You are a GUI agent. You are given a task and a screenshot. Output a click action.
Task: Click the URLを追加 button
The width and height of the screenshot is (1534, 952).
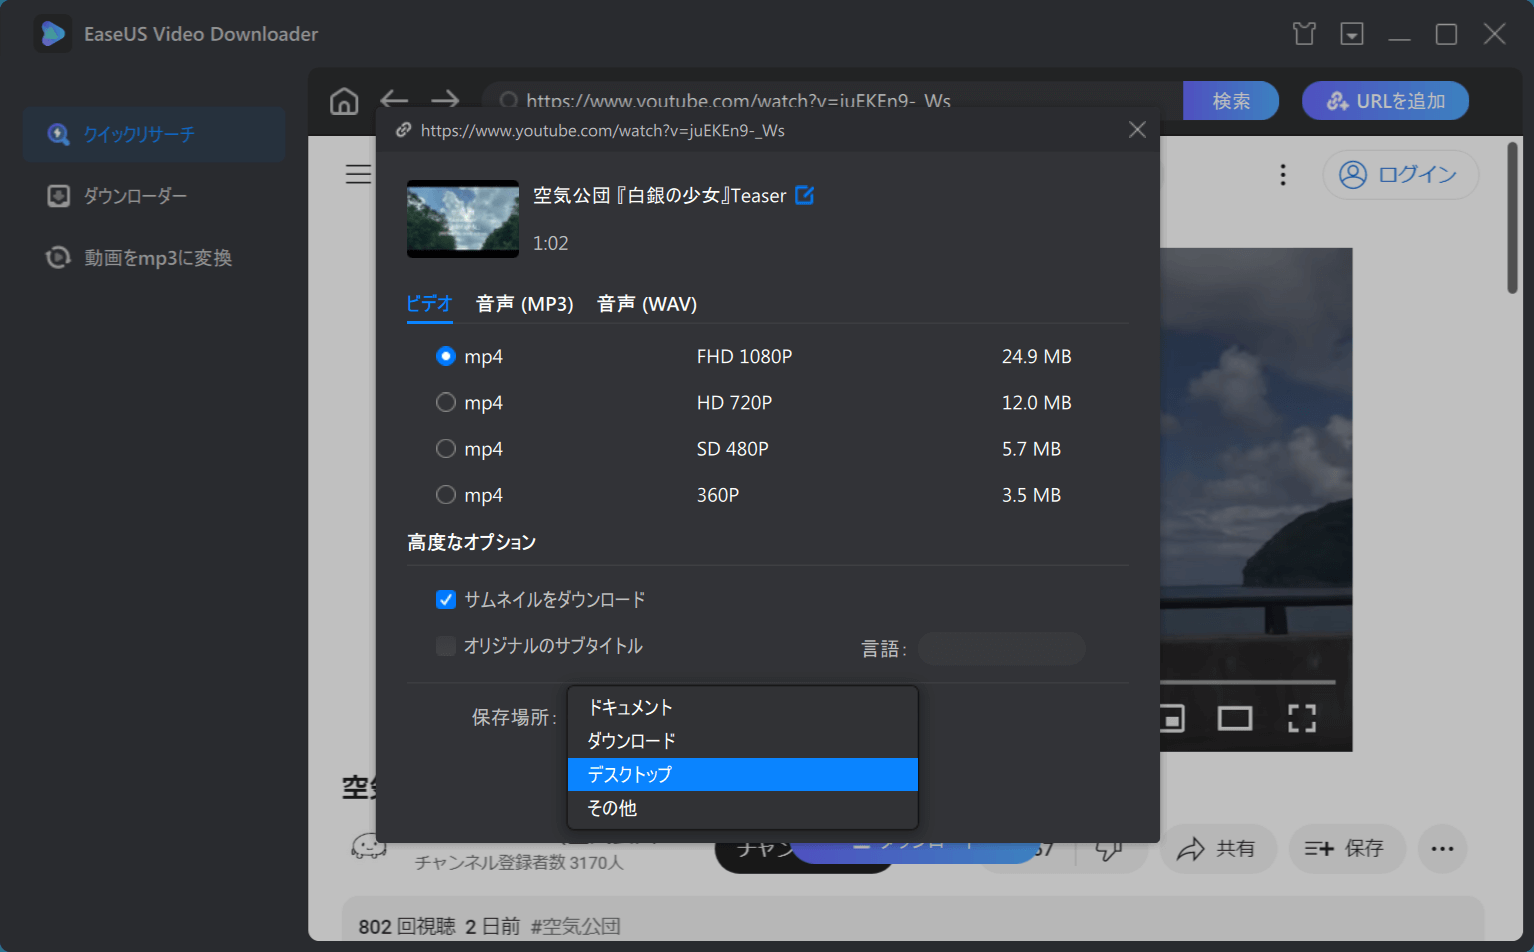pyautogui.click(x=1385, y=101)
